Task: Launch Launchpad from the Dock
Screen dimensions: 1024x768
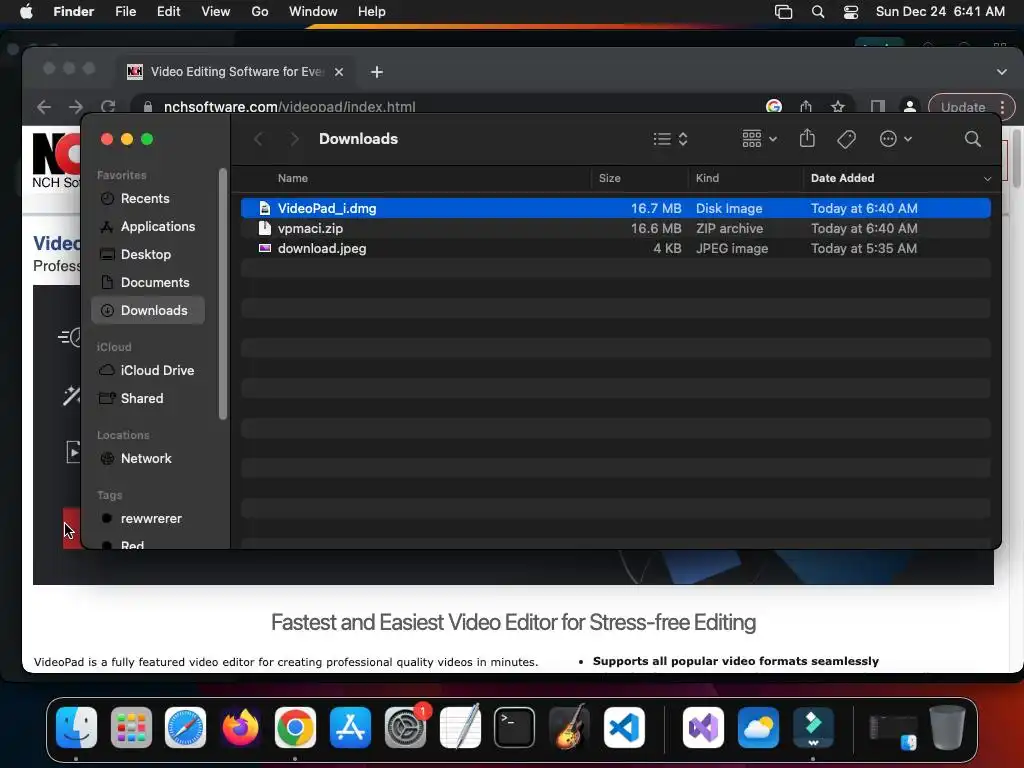Action: click(x=131, y=727)
